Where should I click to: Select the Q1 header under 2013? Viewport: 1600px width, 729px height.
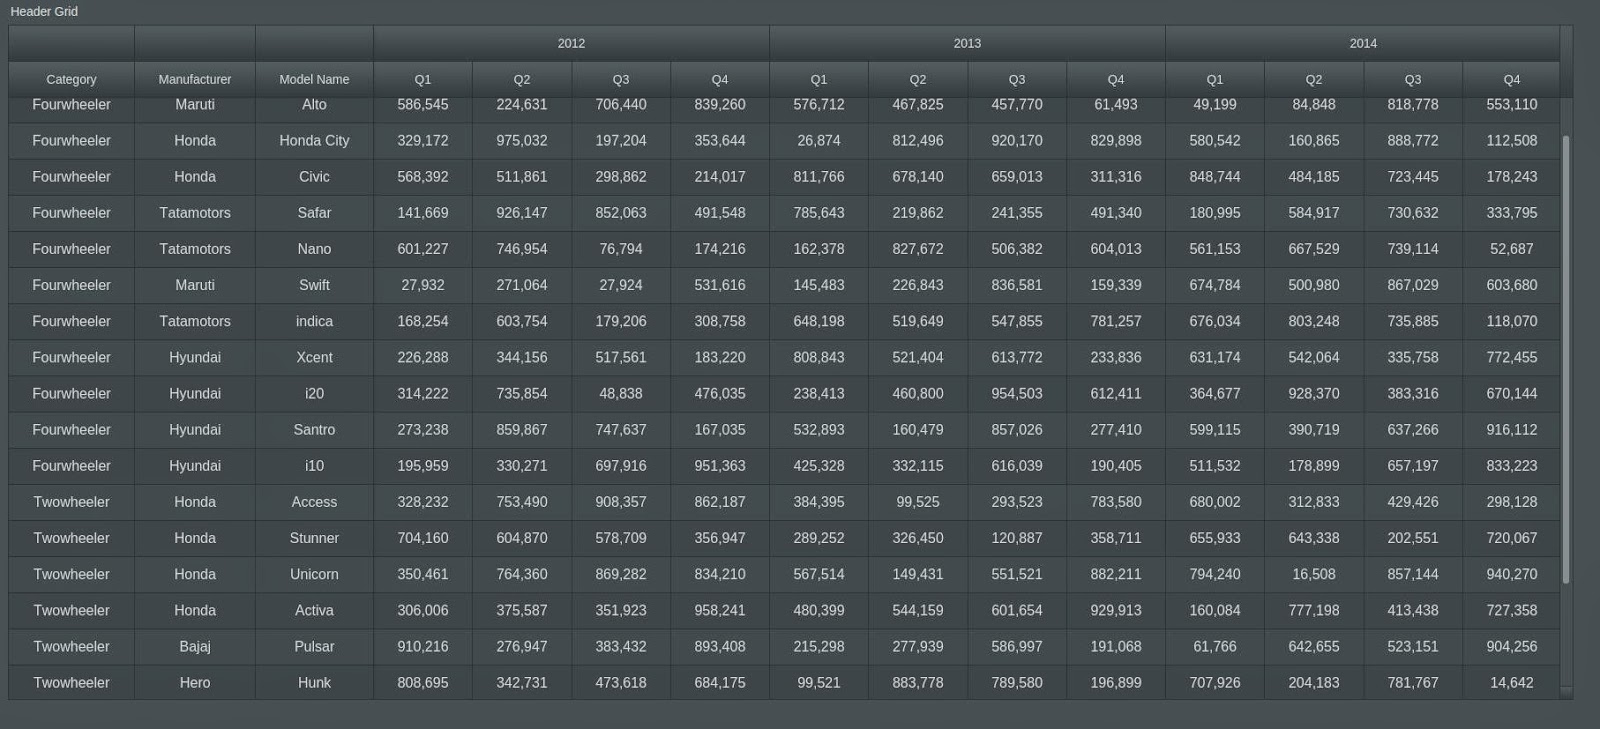(x=819, y=79)
